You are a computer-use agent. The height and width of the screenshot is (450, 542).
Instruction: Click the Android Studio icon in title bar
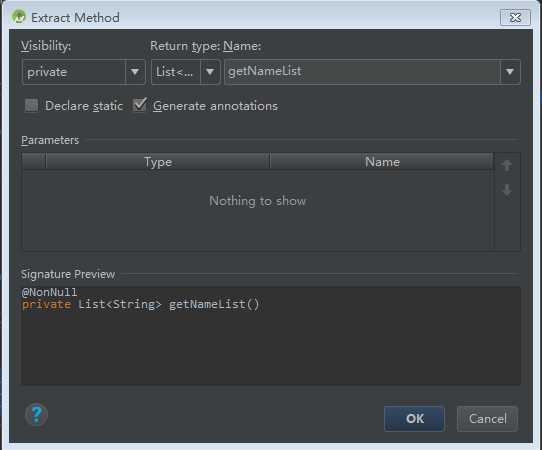click(x=18, y=17)
